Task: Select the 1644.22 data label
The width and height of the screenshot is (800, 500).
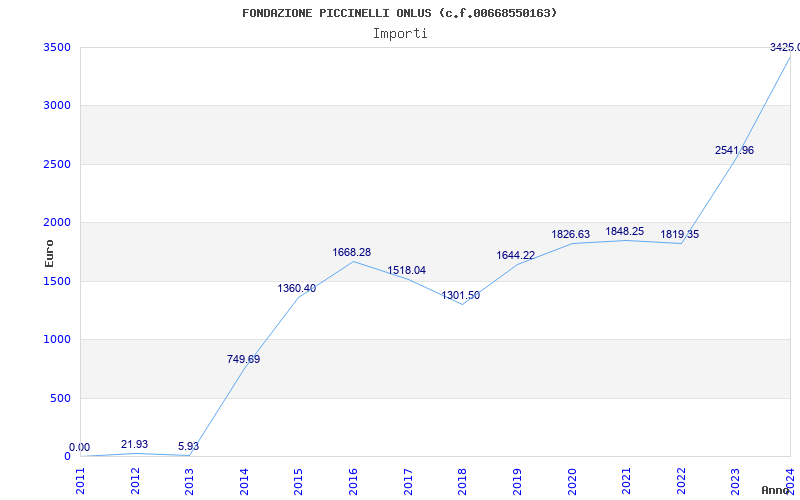Action: click(516, 256)
